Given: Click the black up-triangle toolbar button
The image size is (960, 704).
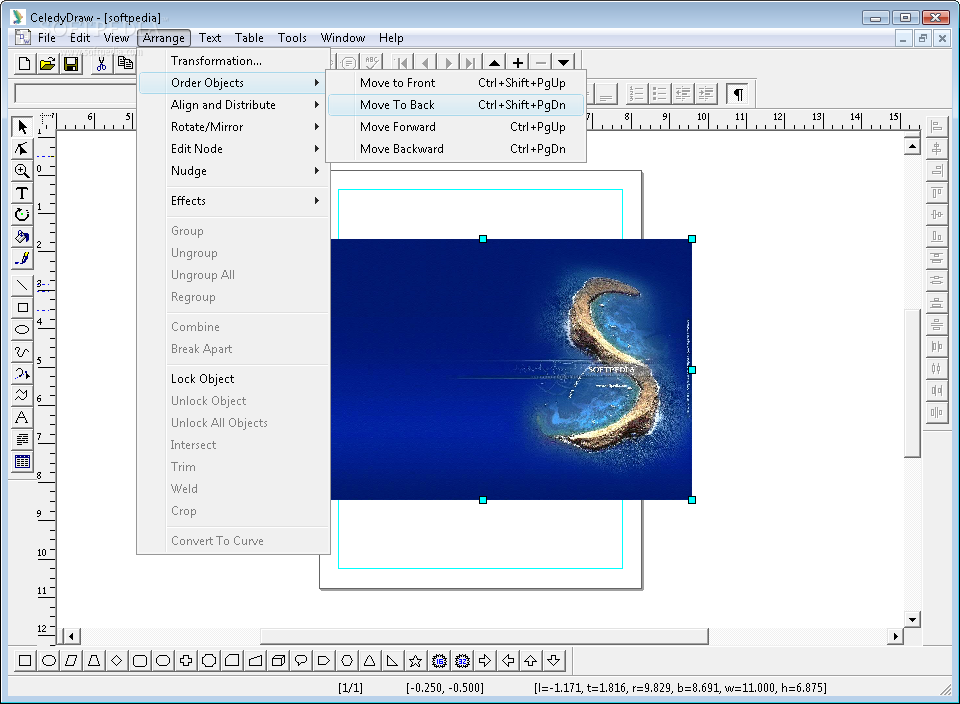Looking at the screenshot, I should 495,63.
